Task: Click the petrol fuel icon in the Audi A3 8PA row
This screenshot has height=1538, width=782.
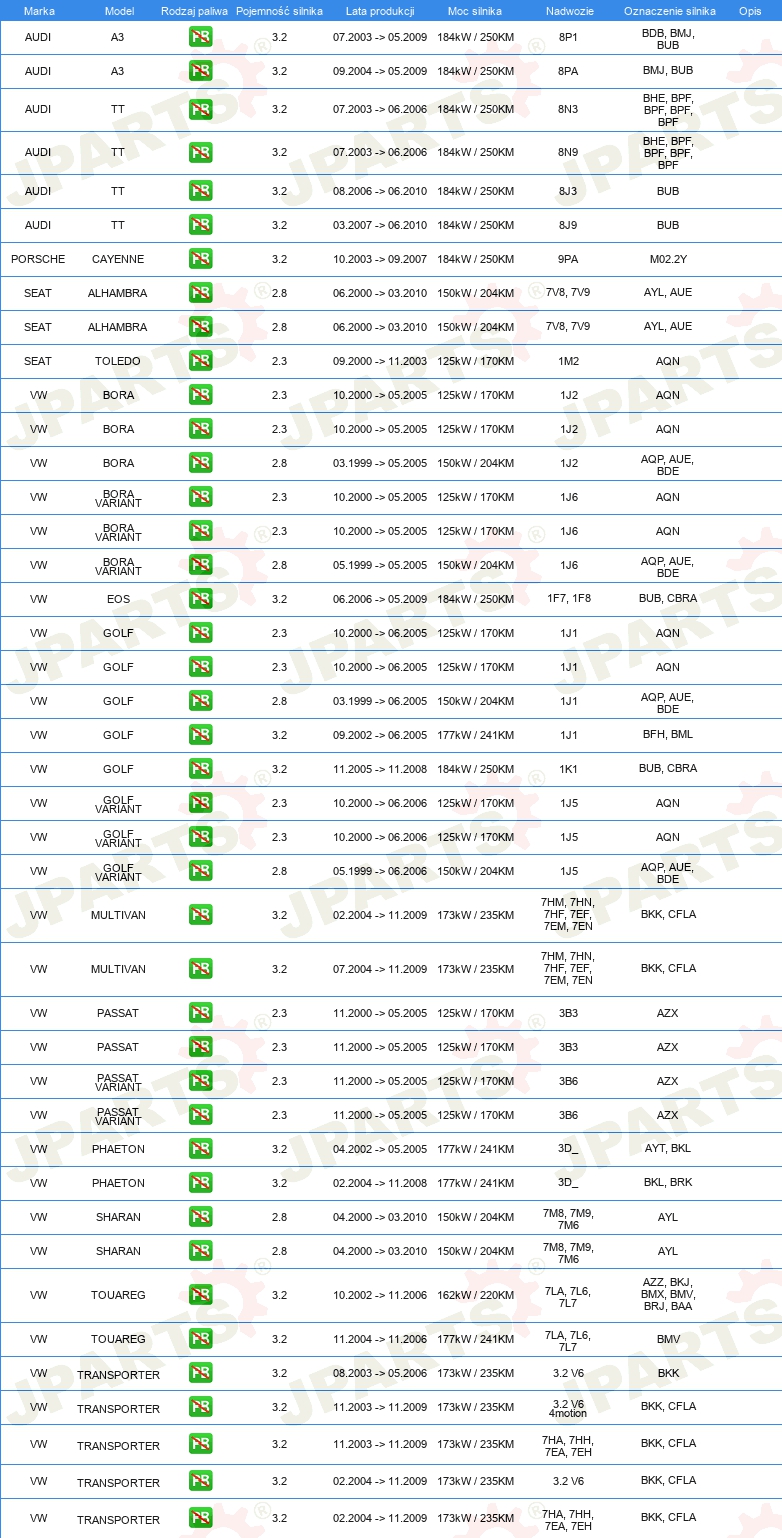Action: click(200, 71)
